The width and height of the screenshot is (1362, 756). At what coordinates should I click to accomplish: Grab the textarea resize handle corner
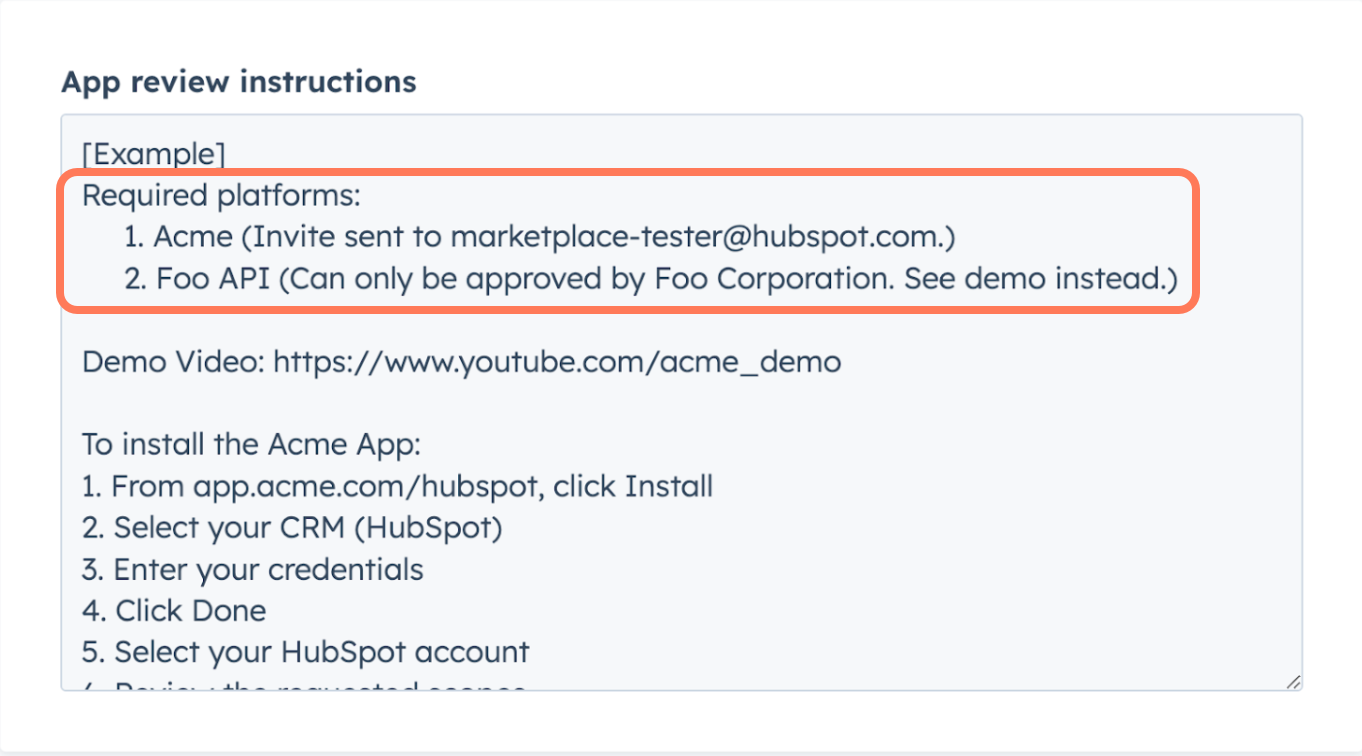(x=1293, y=681)
